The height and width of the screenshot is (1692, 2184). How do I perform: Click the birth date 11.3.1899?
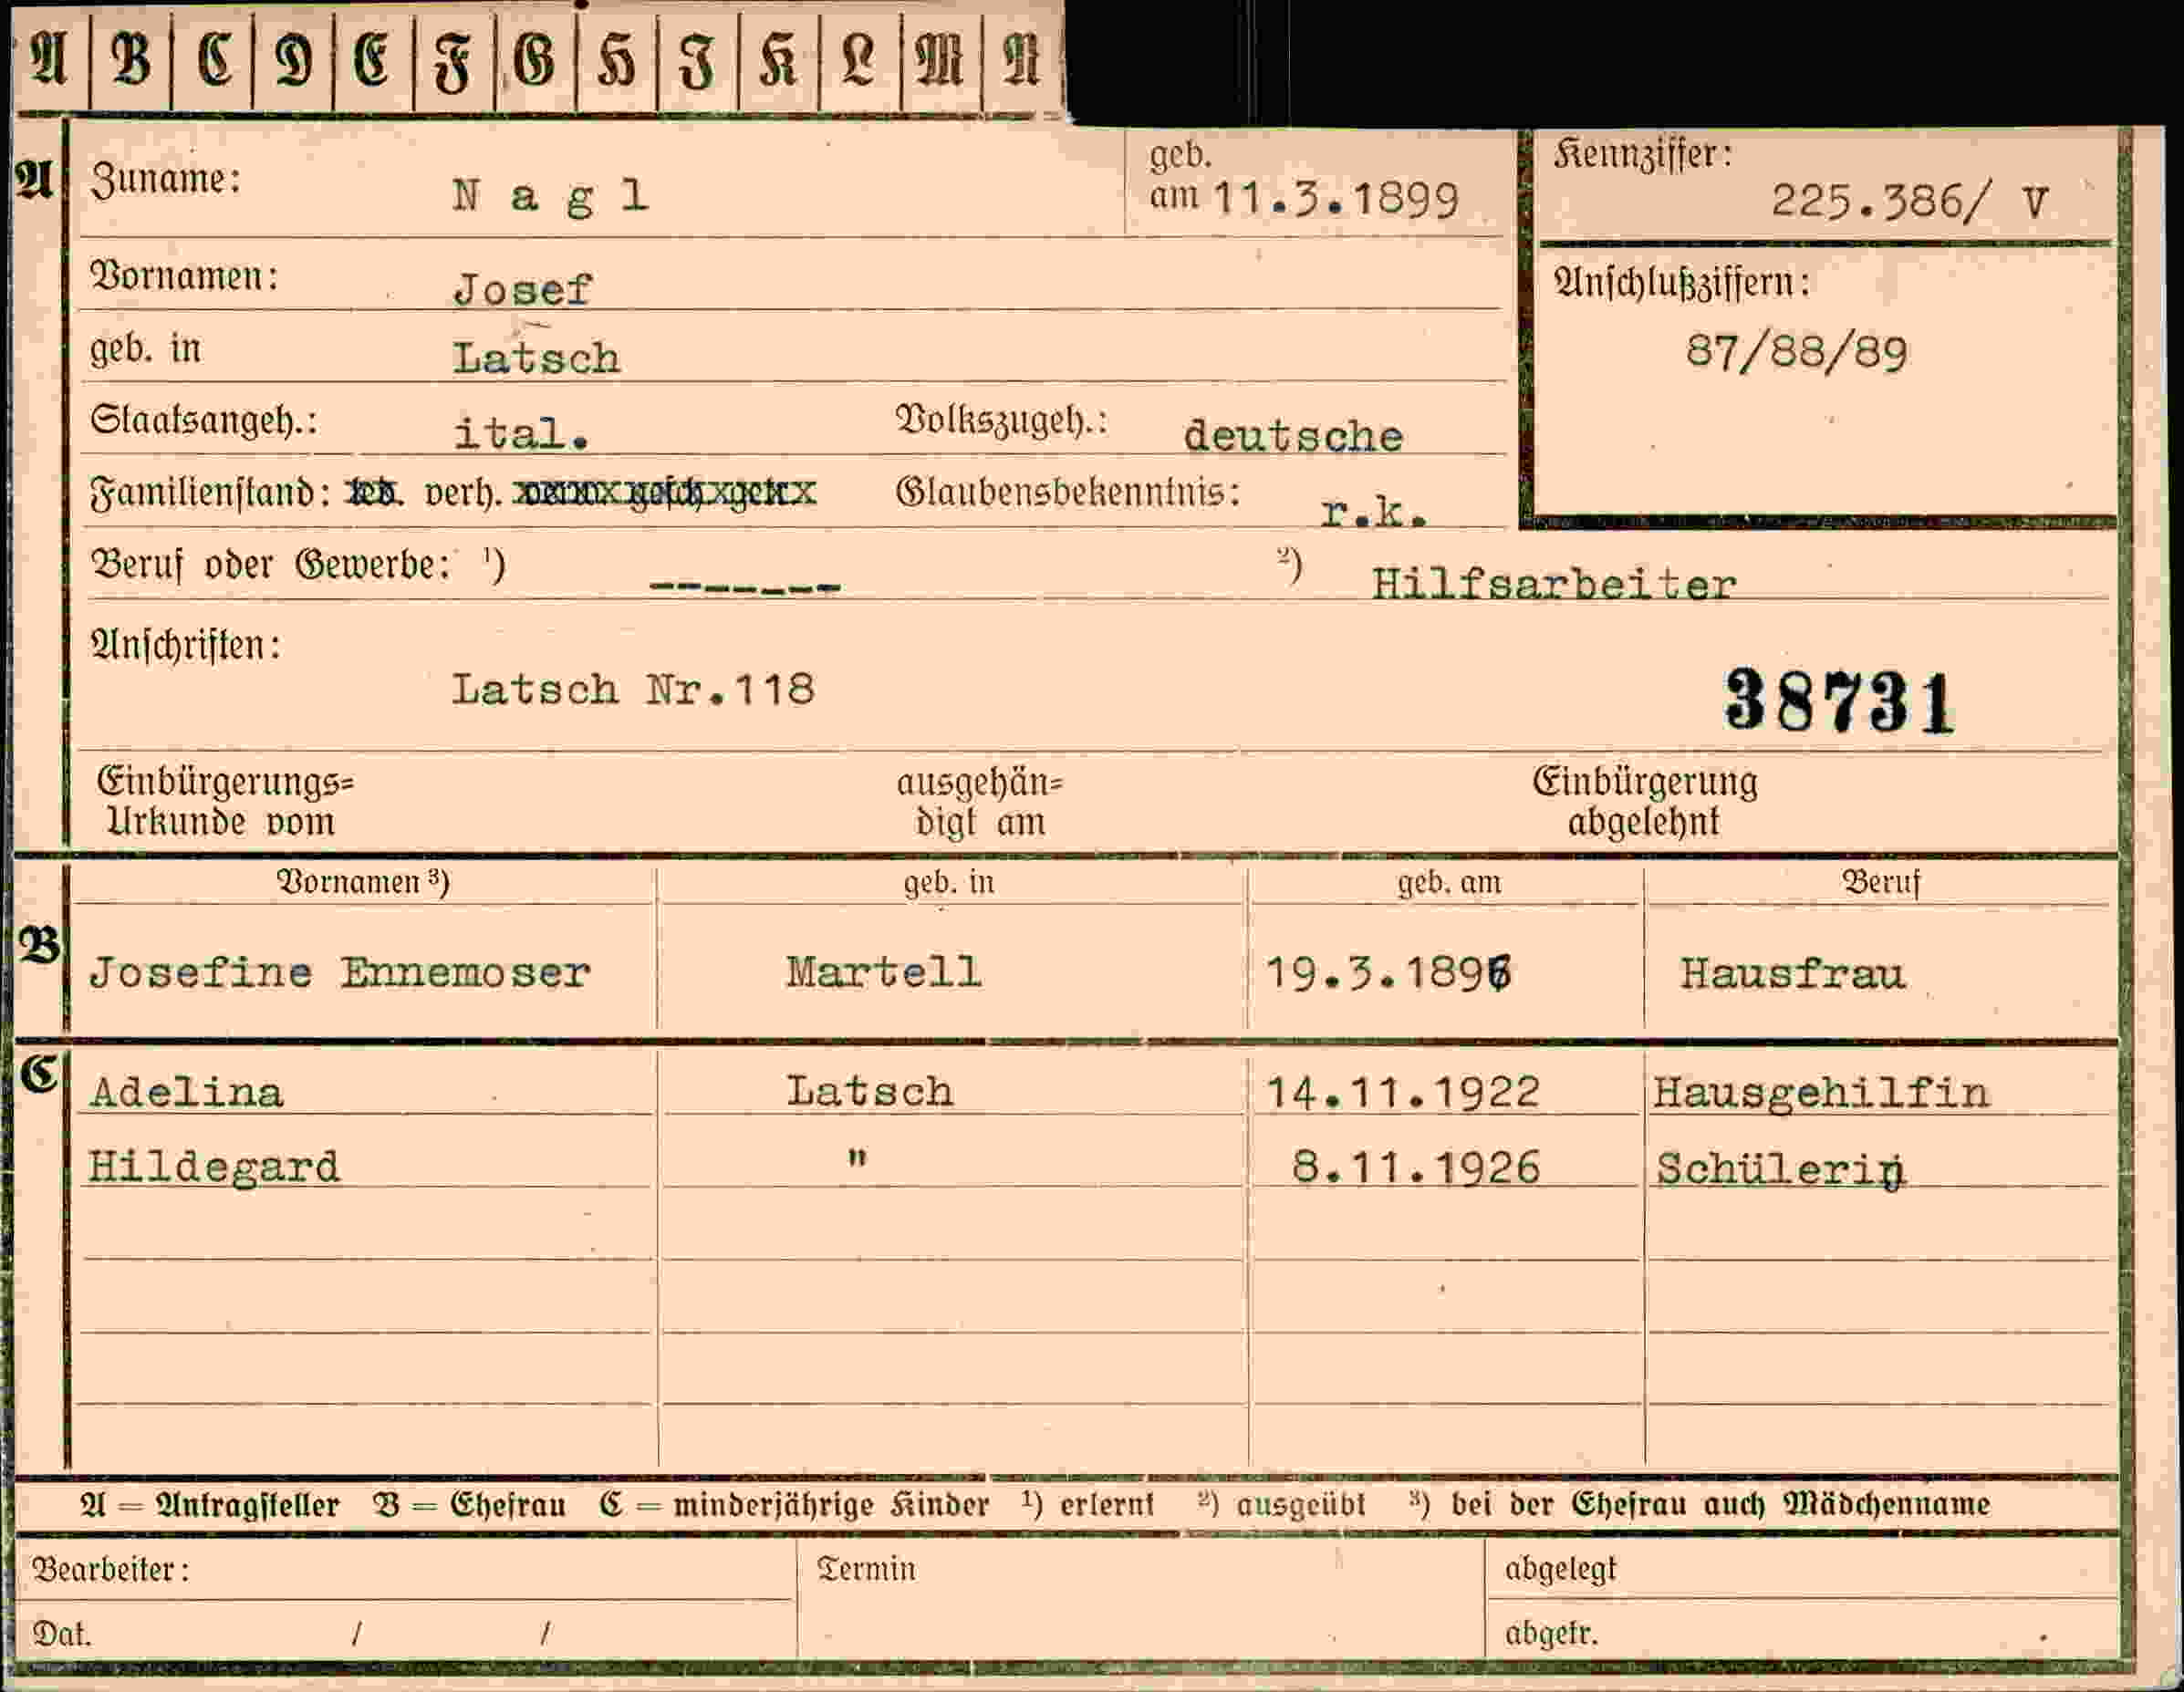pyautogui.click(x=1336, y=200)
